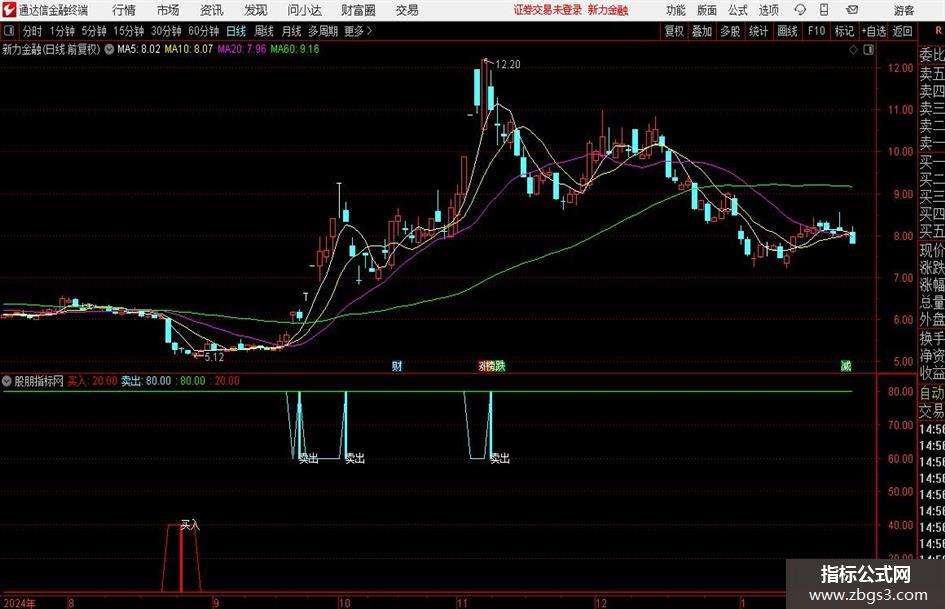Open the 公式 menu
Screen dimensions: 945x609
(x=737, y=10)
